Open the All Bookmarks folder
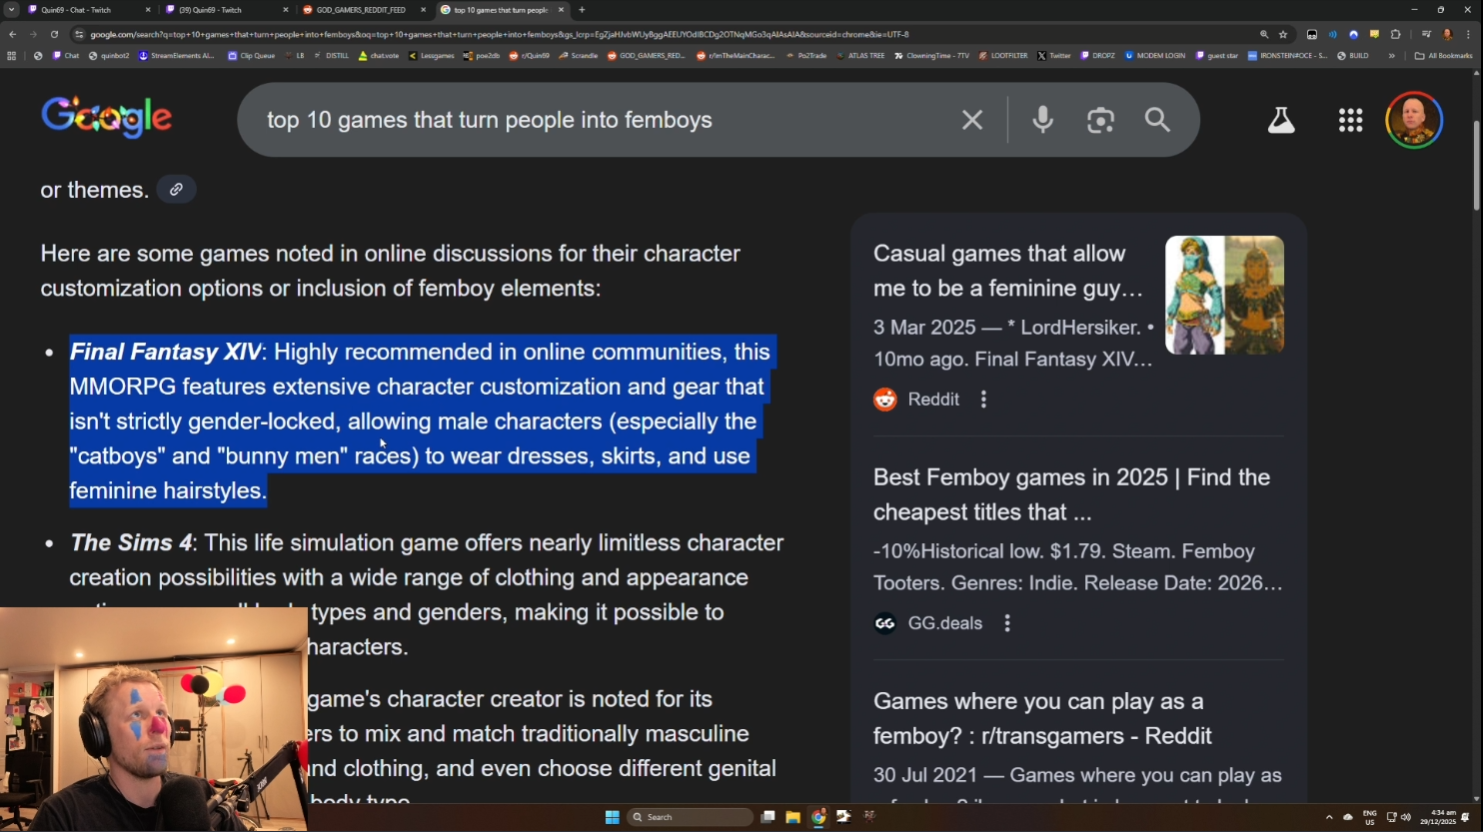 tap(1443, 56)
